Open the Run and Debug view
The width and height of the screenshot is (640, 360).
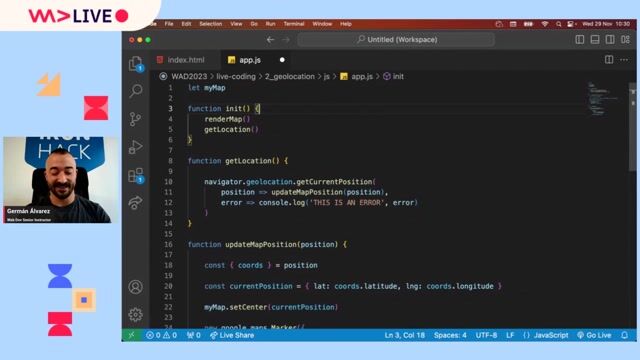click(x=136, y=147)
